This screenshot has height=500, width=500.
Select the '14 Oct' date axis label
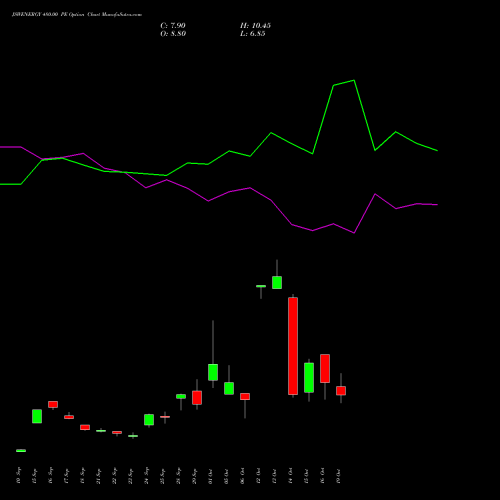(290, 476)
